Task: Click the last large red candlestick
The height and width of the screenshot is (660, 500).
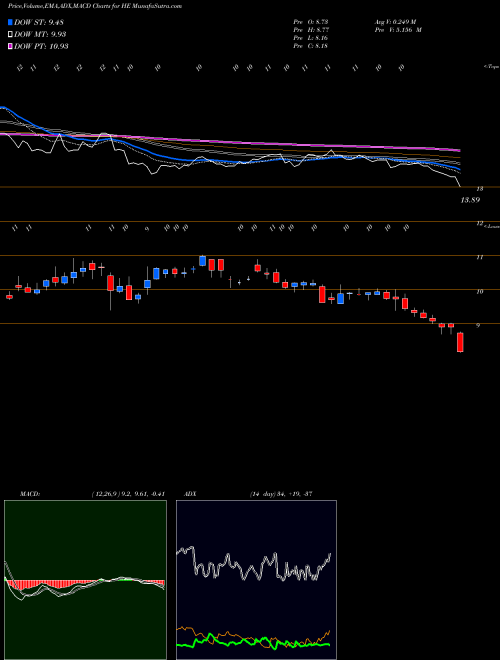Action: [460, 342]
